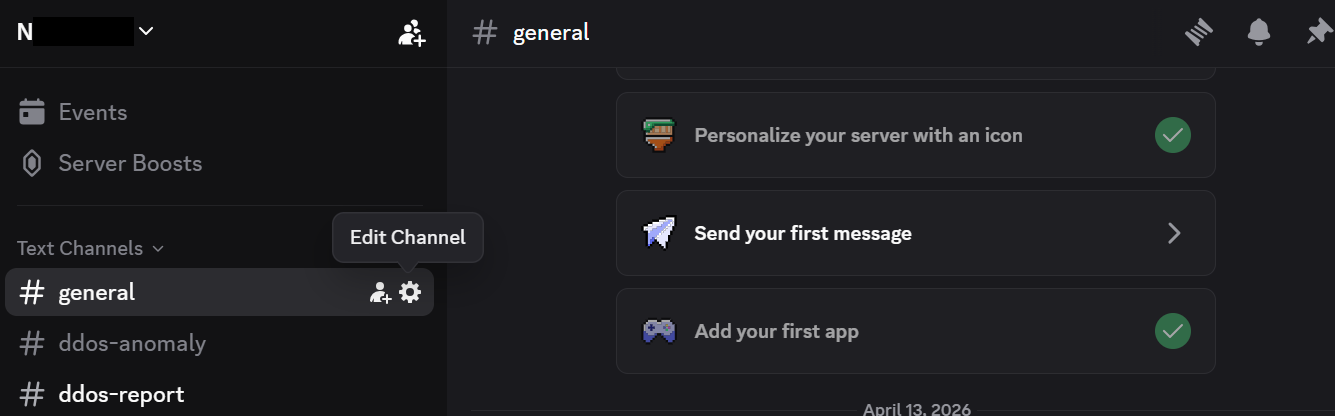Open the Threads icon in channel header
Viewport: 1335px width, 416px height.
(1199, 33)
